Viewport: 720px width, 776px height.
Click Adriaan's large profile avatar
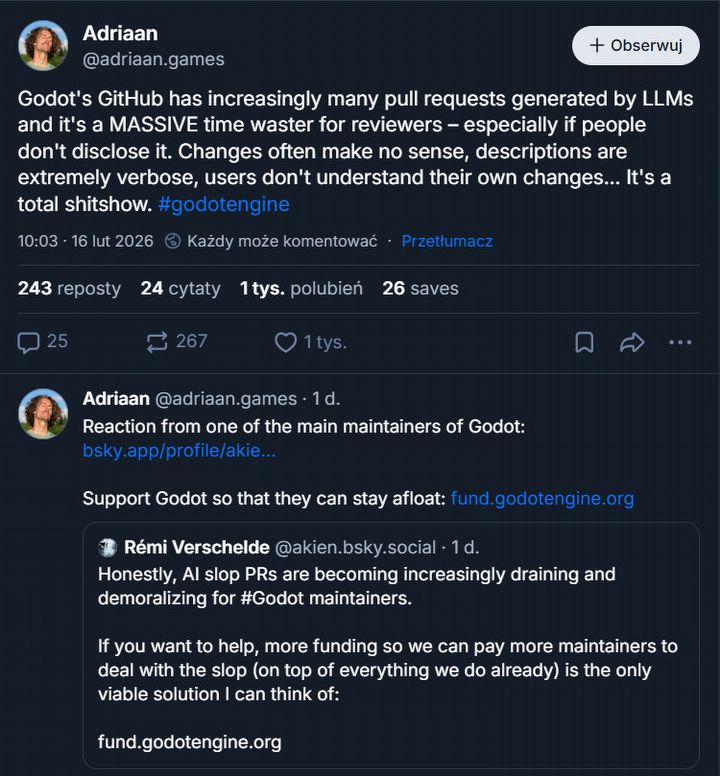point(43,46)
